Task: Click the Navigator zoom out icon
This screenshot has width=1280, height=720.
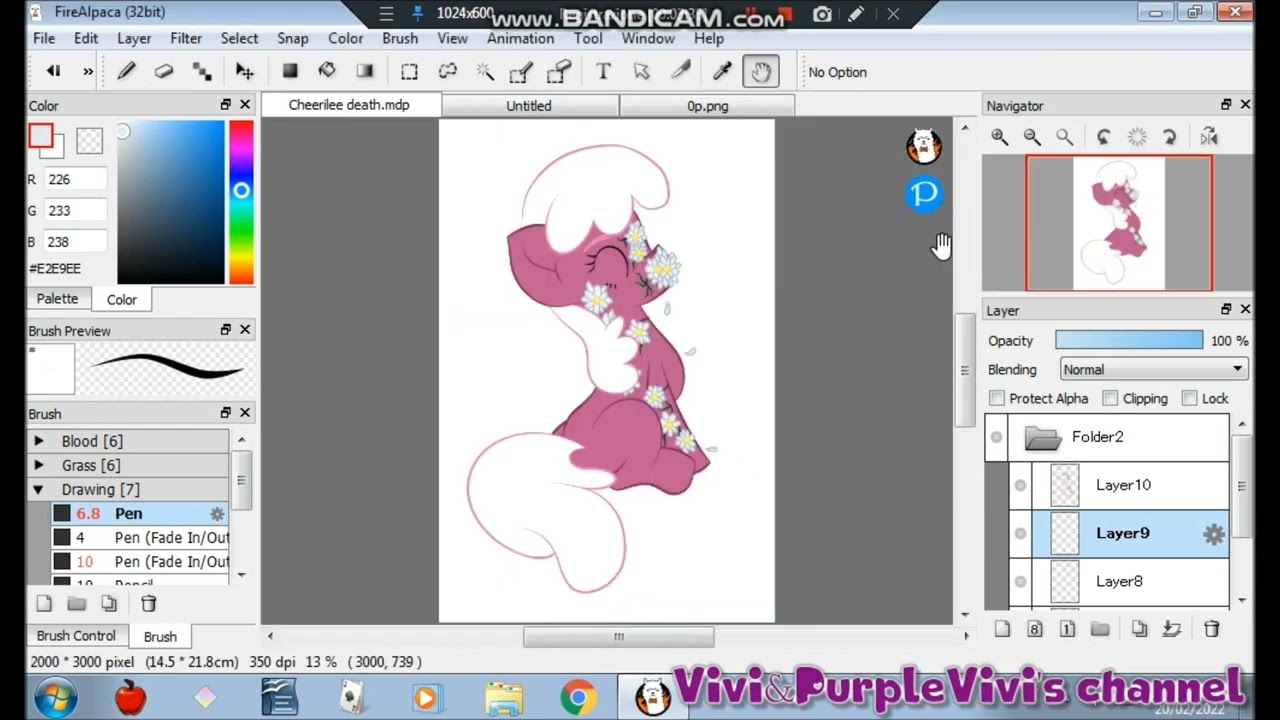Action: (1032, 137)
